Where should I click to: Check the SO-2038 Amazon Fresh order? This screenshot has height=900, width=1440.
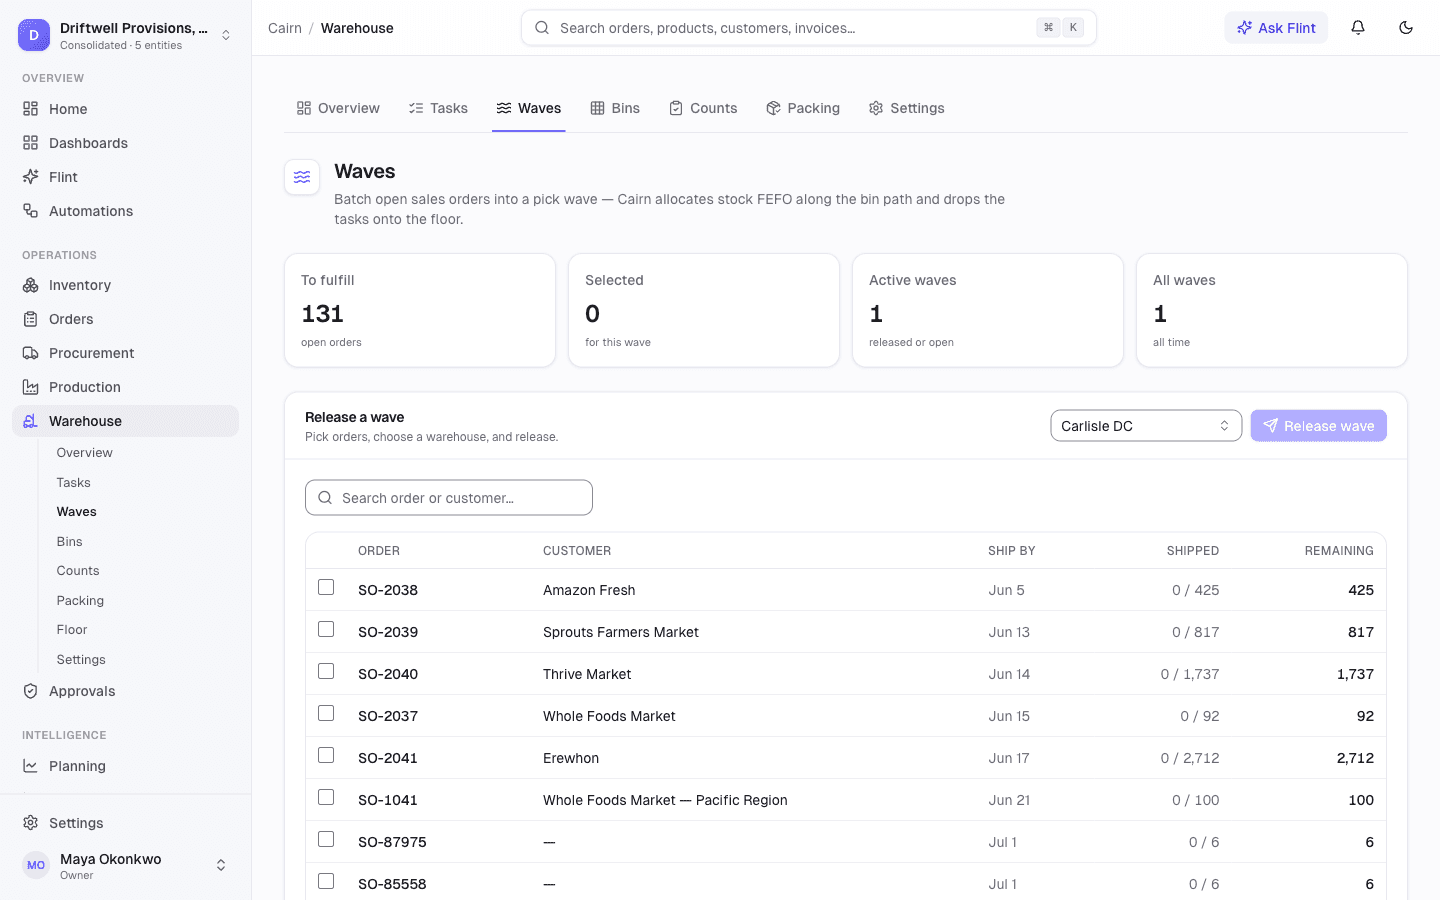[326, 587]
